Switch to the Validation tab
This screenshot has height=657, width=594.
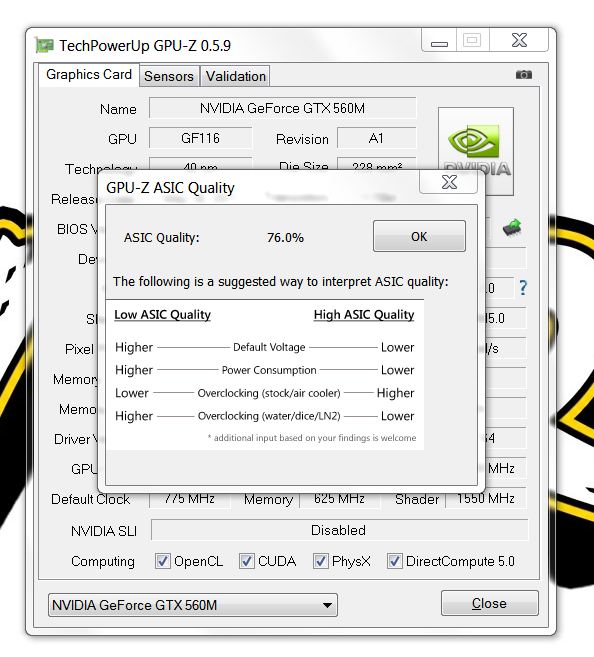tap(235, 76)
